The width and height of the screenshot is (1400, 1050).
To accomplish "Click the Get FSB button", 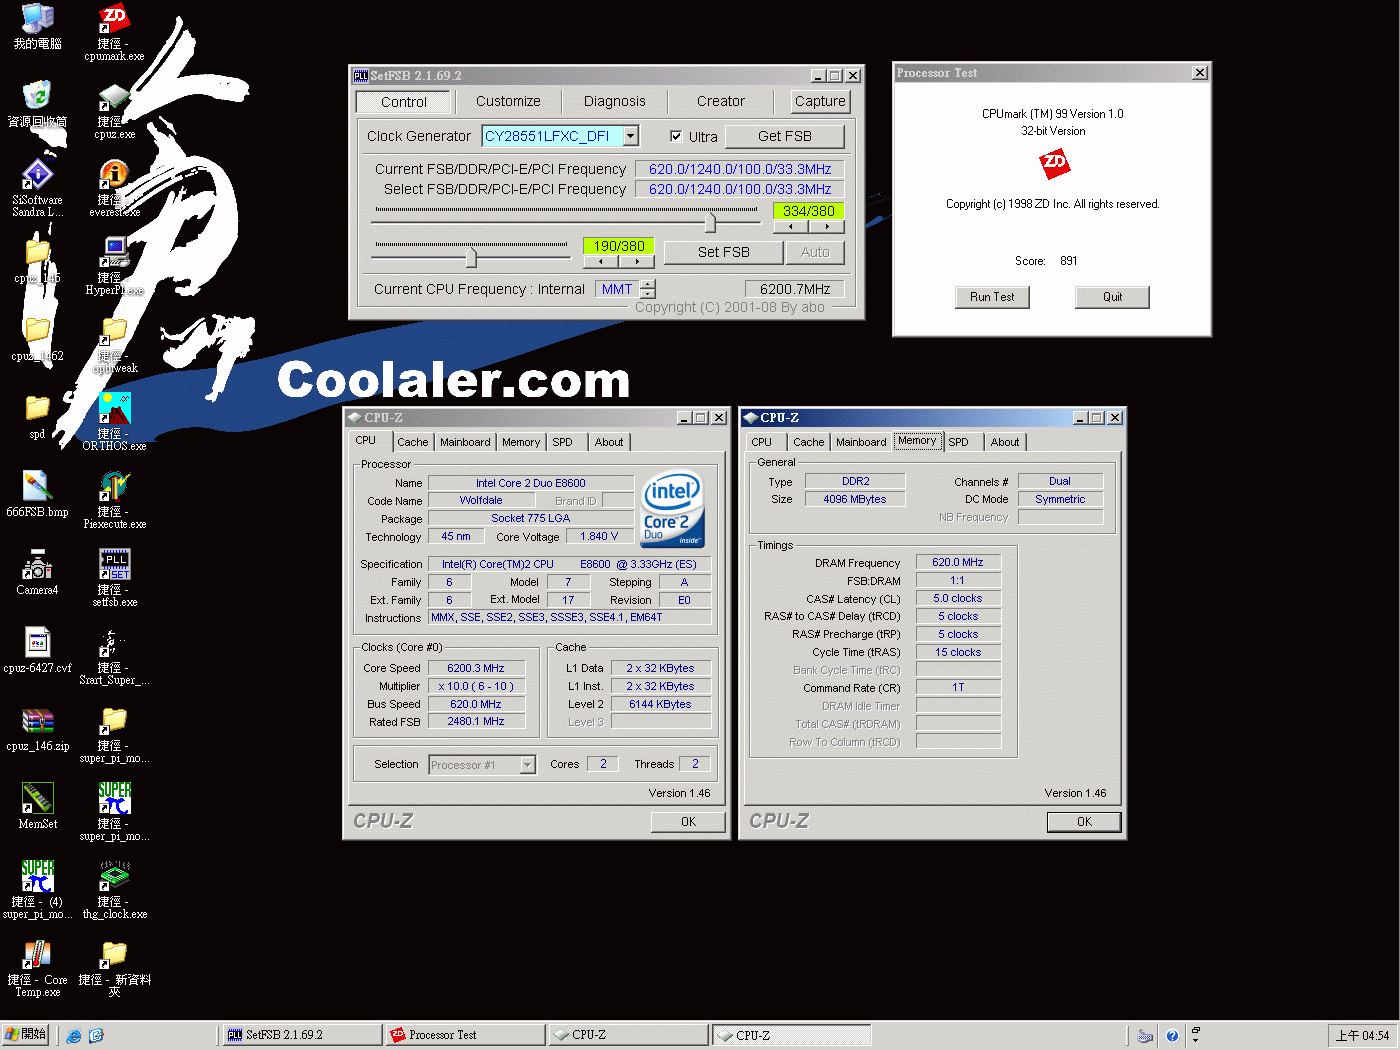I will click(785, 136).
